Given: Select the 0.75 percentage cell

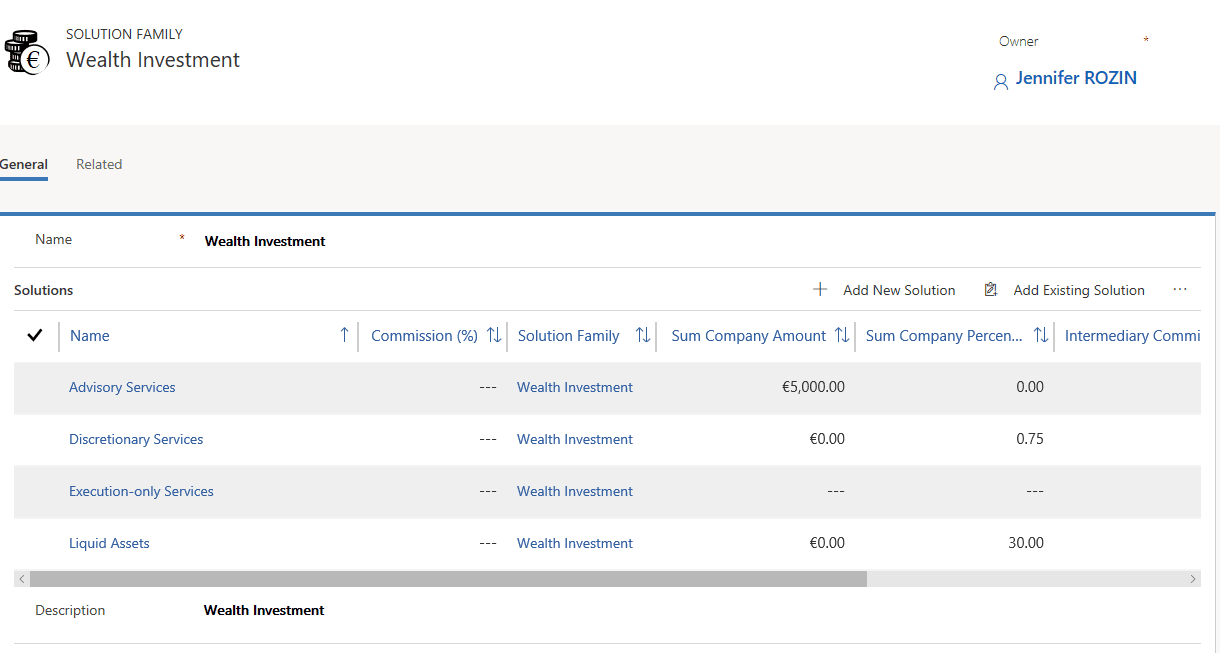Looking at the screenshot, I should coord(1029,439).
